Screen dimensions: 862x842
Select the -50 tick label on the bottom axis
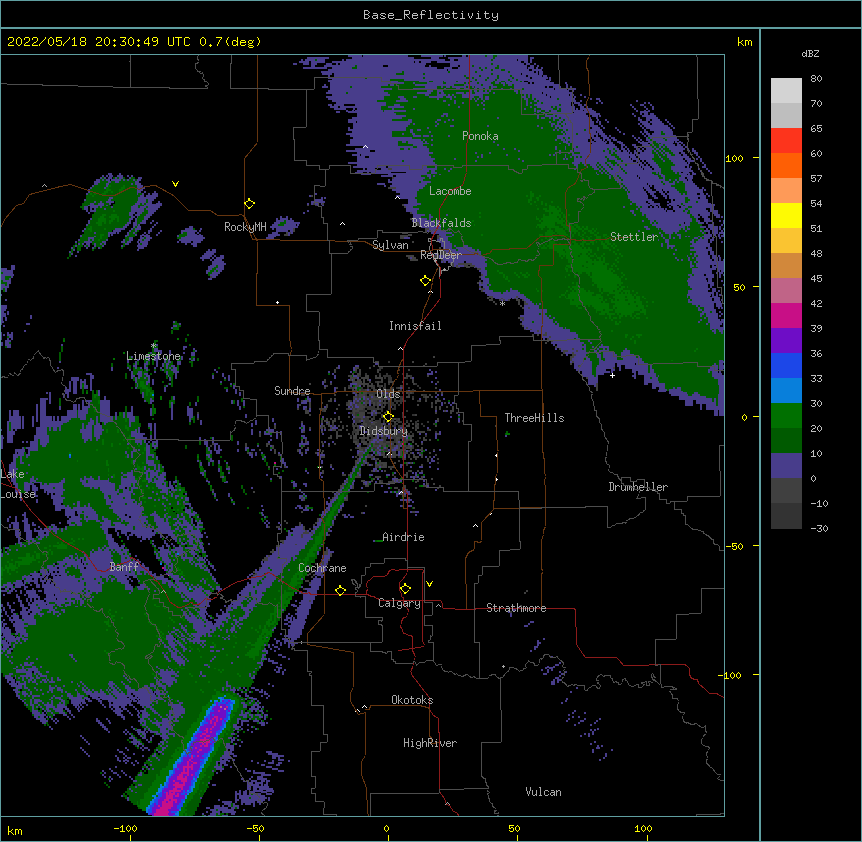255,828
